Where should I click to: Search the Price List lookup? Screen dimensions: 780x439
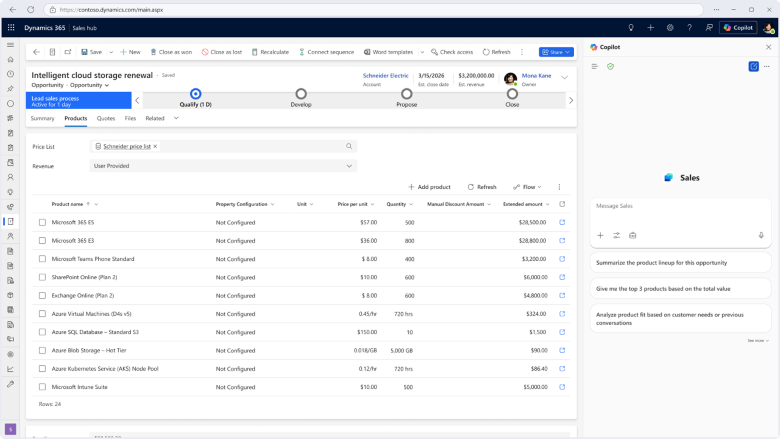pyautogui.click(x=349, y=146)
